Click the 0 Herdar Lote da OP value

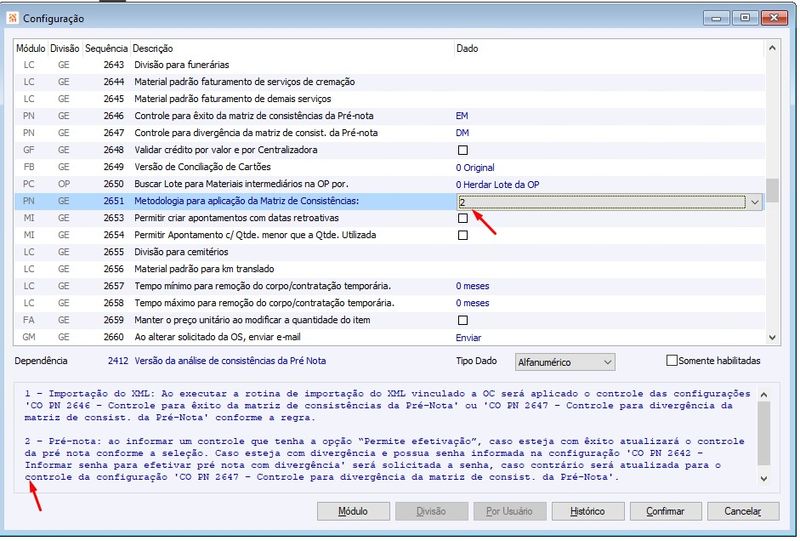(x=497, y=185)
